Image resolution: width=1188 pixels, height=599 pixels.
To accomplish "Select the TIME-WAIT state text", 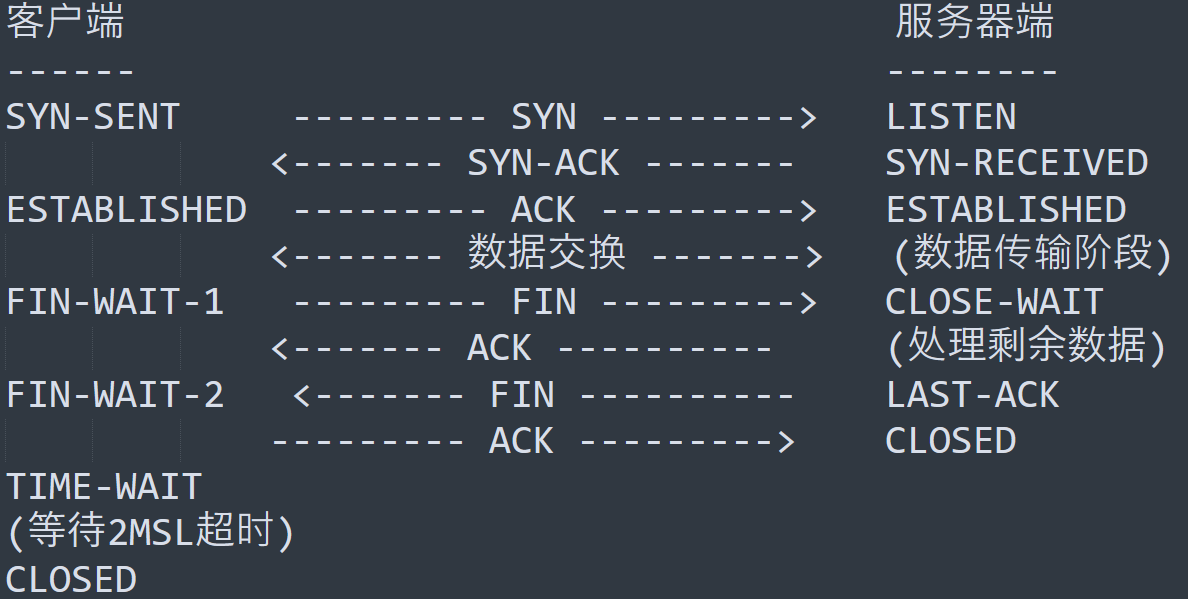I will pyautogui.click(x=104, y=487).
